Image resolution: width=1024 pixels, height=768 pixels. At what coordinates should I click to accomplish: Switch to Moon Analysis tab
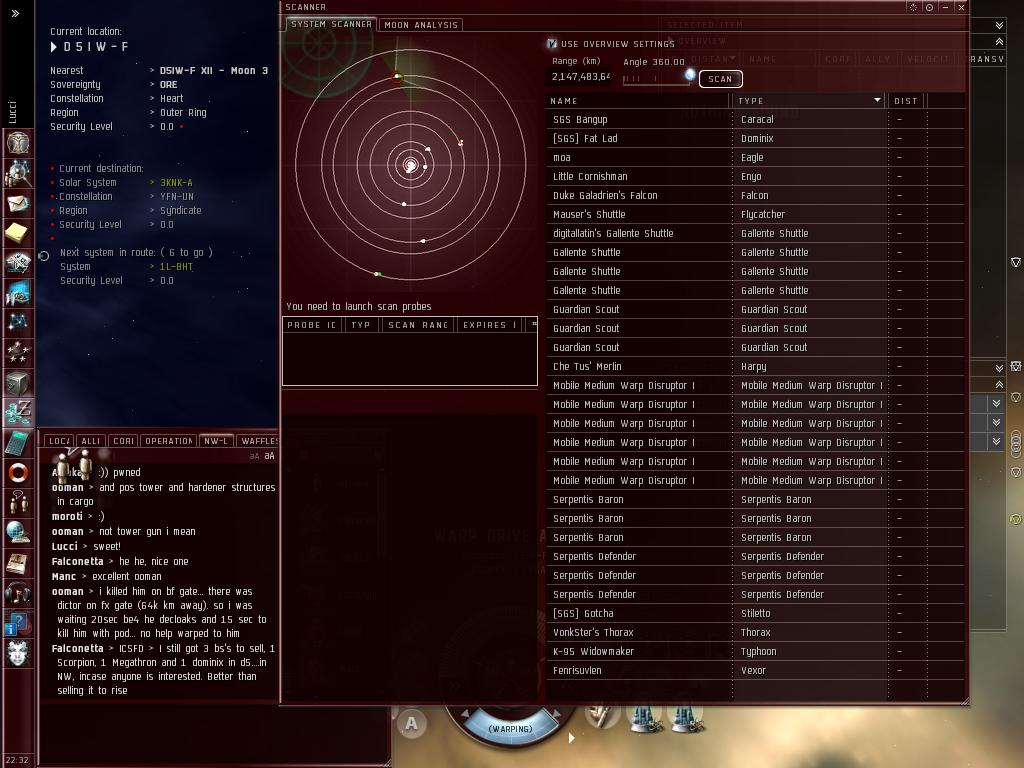click(421, 25)
